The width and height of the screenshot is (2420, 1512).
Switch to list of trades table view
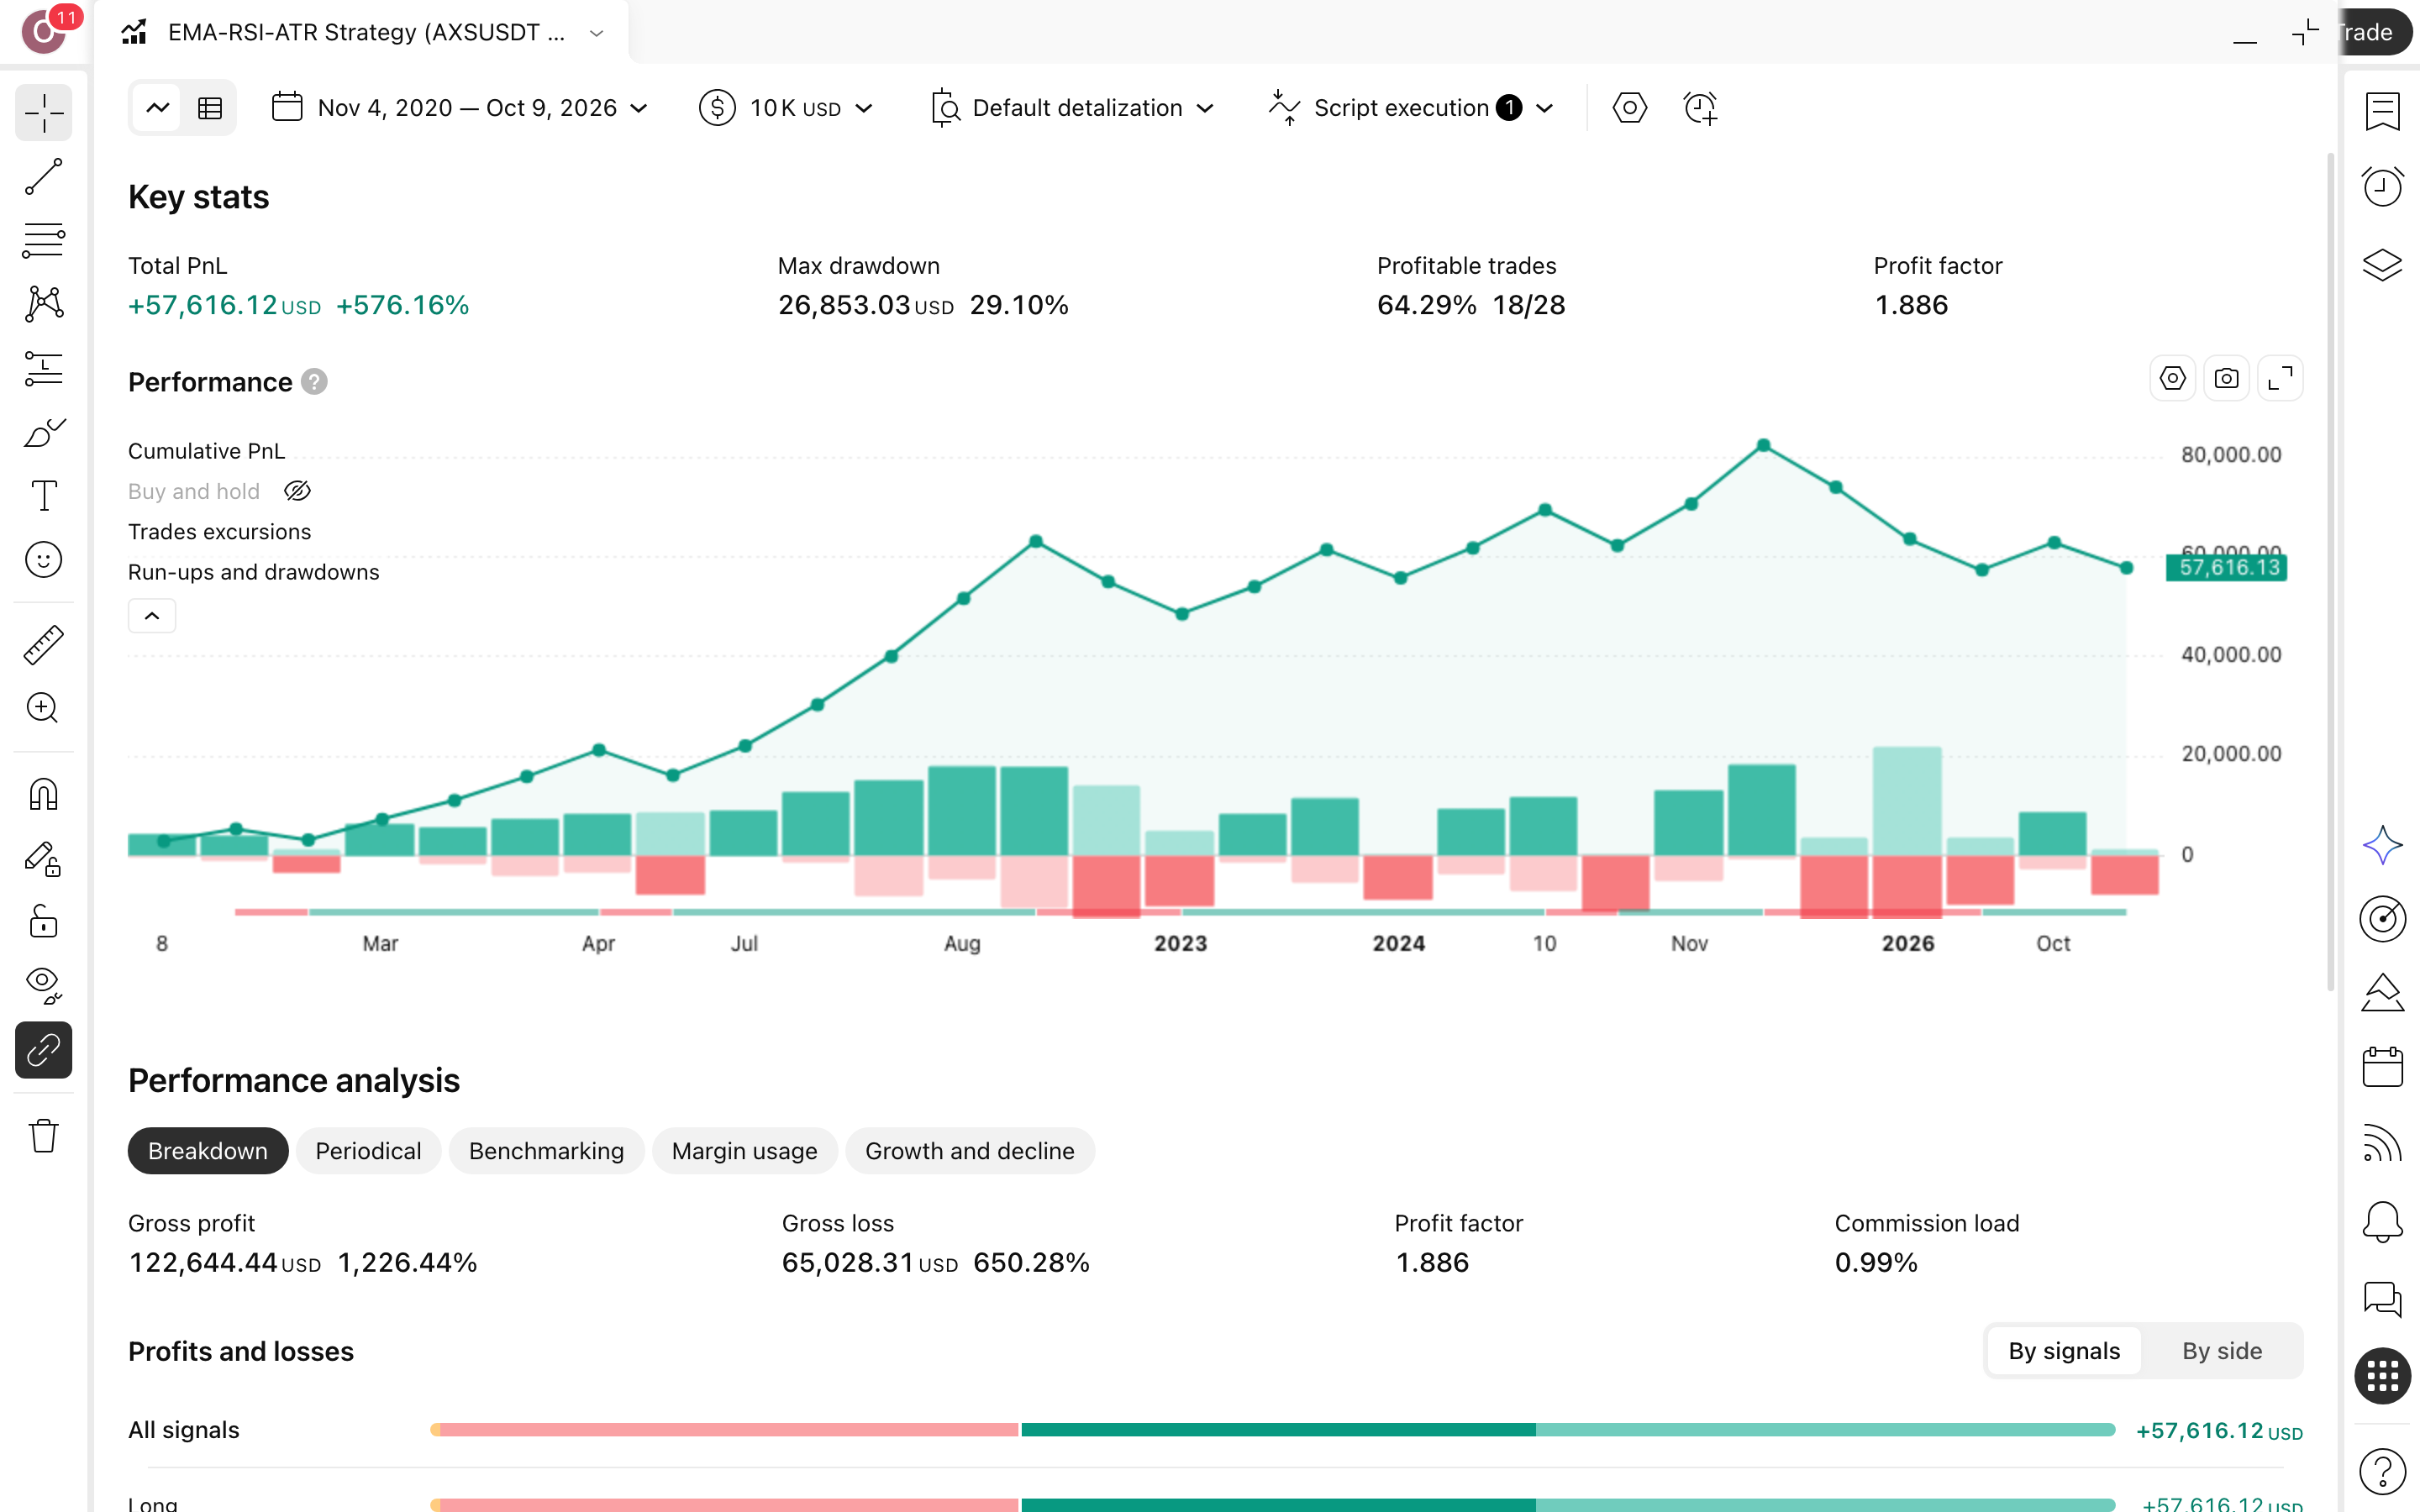(x=210, y=108)
